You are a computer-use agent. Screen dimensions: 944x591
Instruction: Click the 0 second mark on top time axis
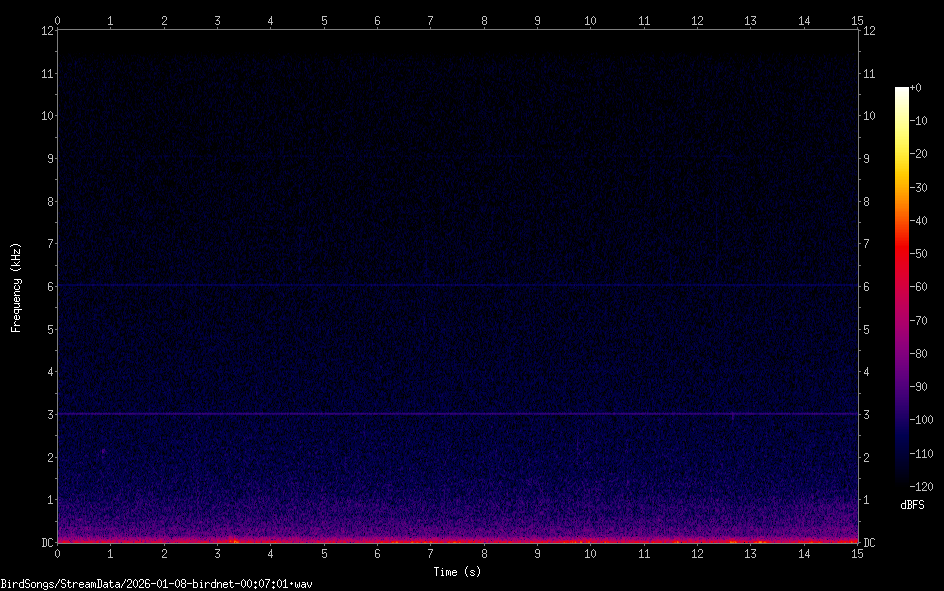[x=58, y=20]
